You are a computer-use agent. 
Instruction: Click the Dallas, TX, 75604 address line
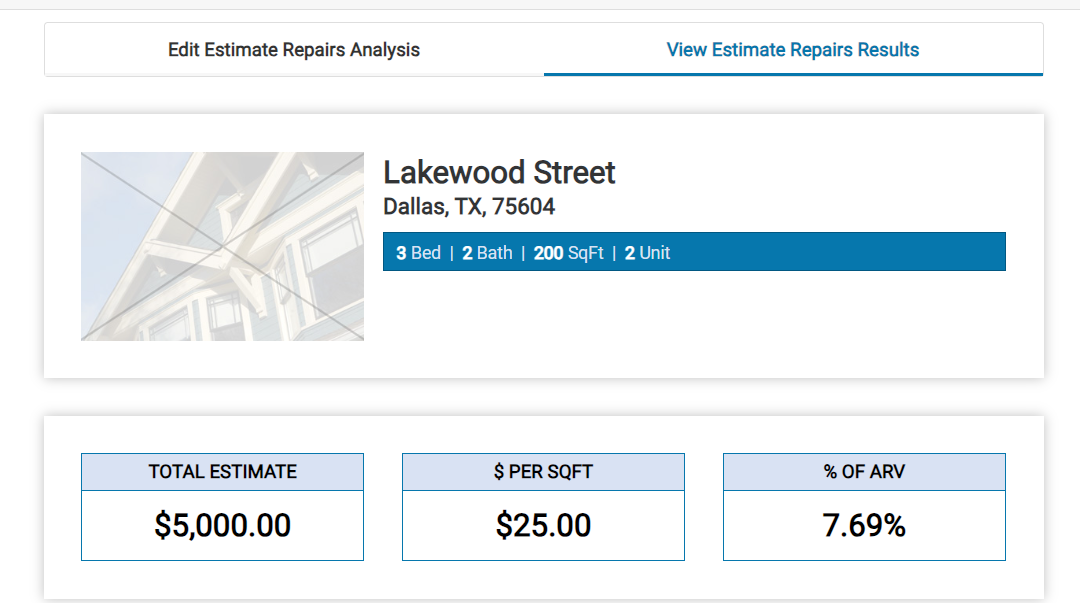[469, 207]
